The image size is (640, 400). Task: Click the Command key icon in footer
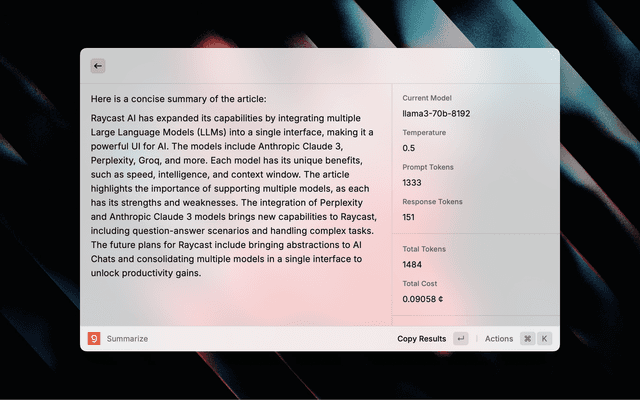click(x=527, y=339)
